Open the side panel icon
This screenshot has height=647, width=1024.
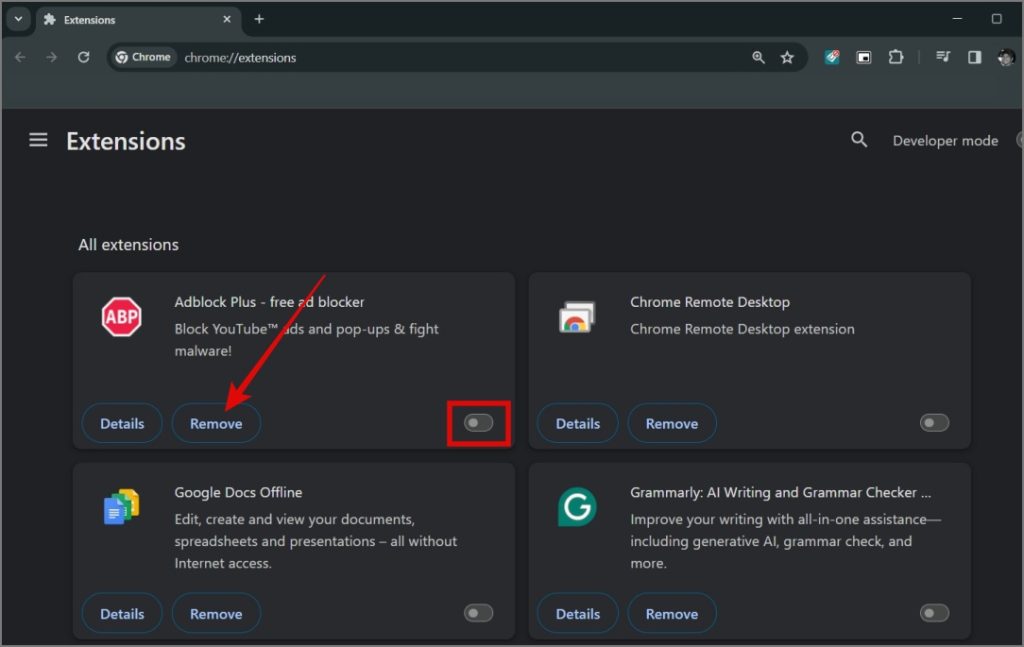(974, 57)
